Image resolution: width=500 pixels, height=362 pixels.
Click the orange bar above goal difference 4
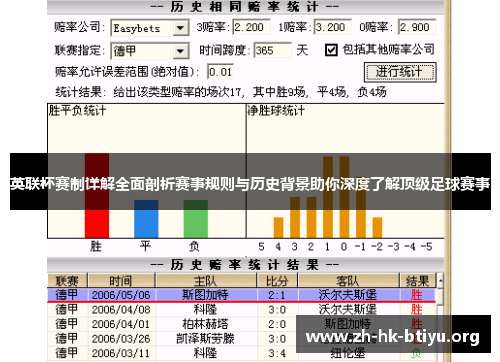[278, 228]
